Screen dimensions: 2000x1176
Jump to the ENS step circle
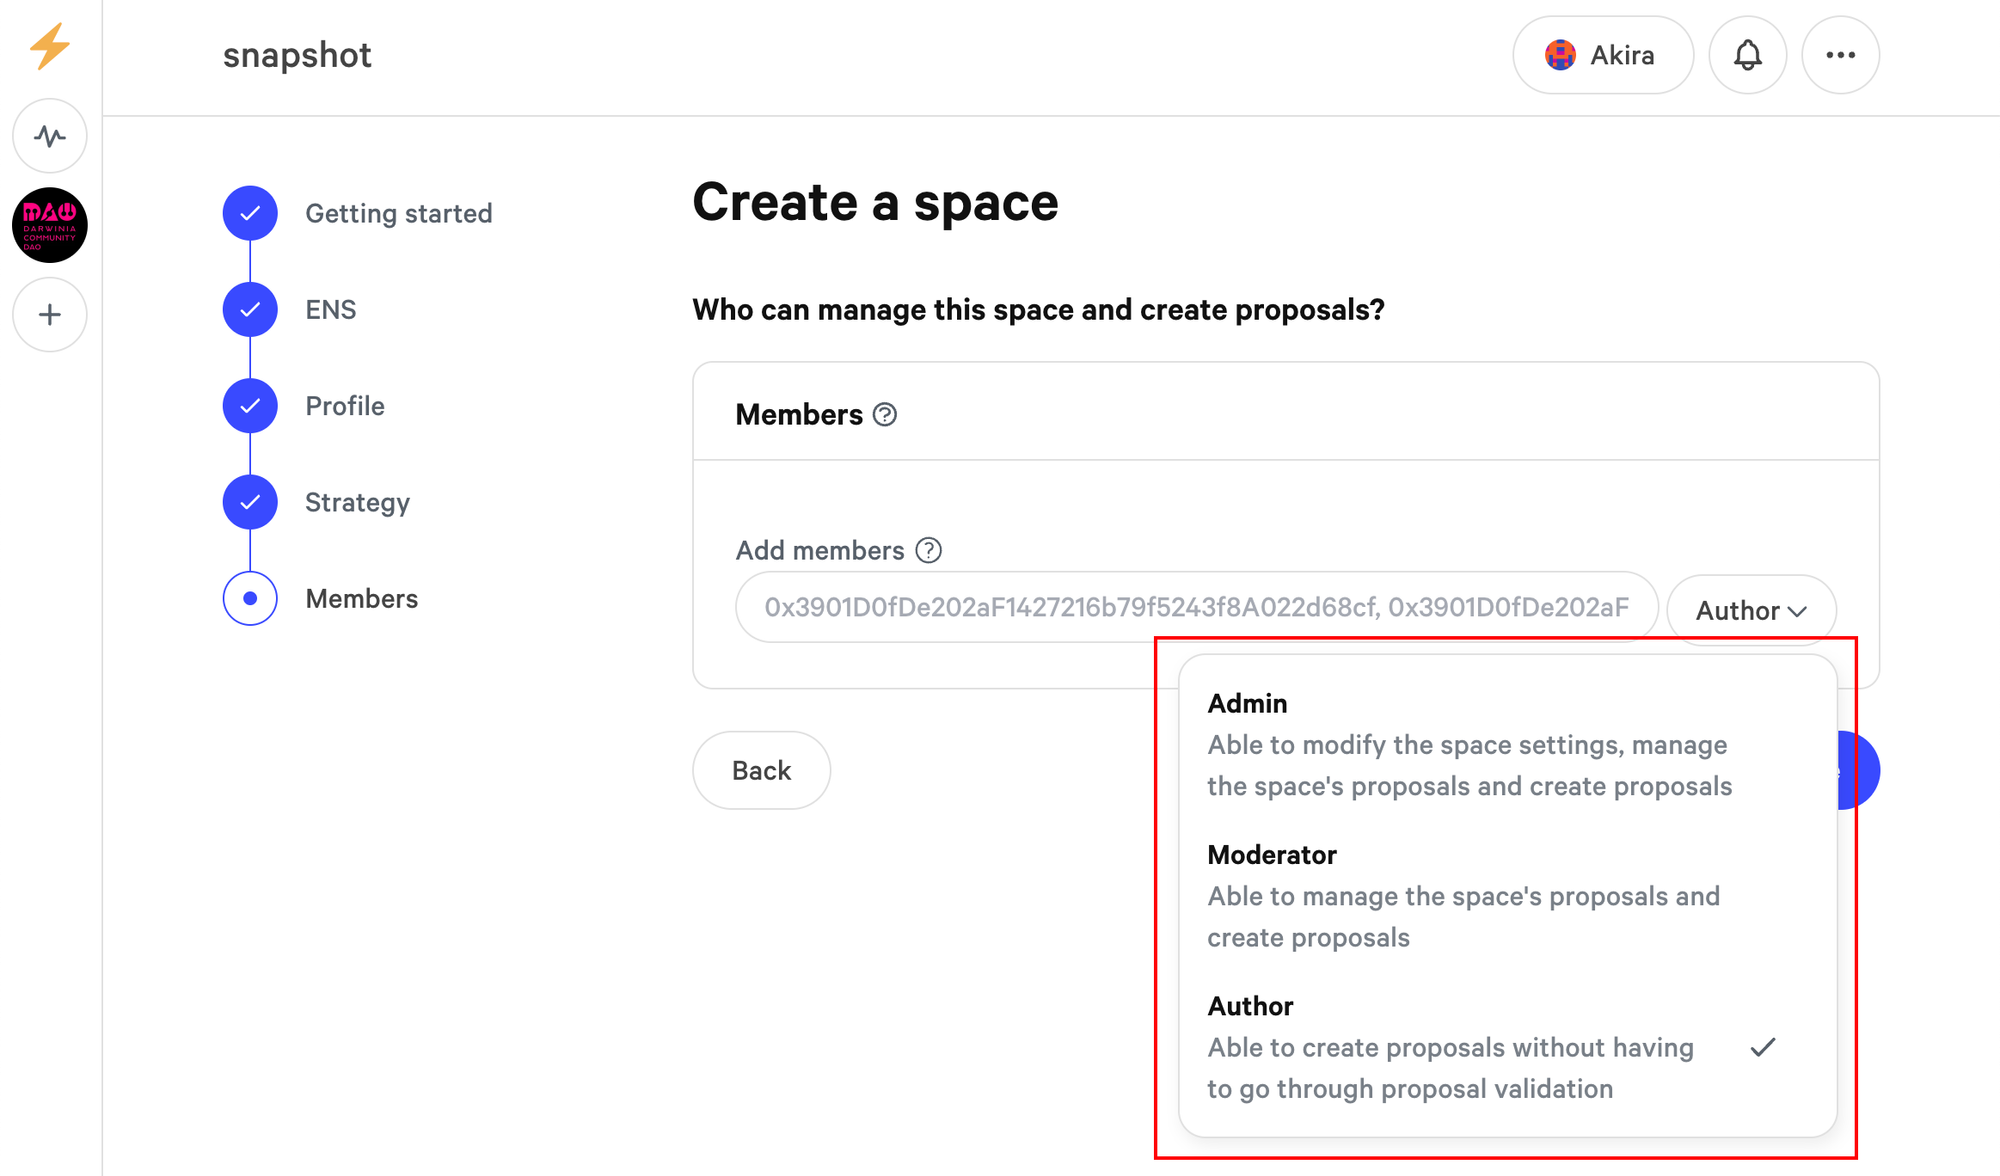pos(250,310)
